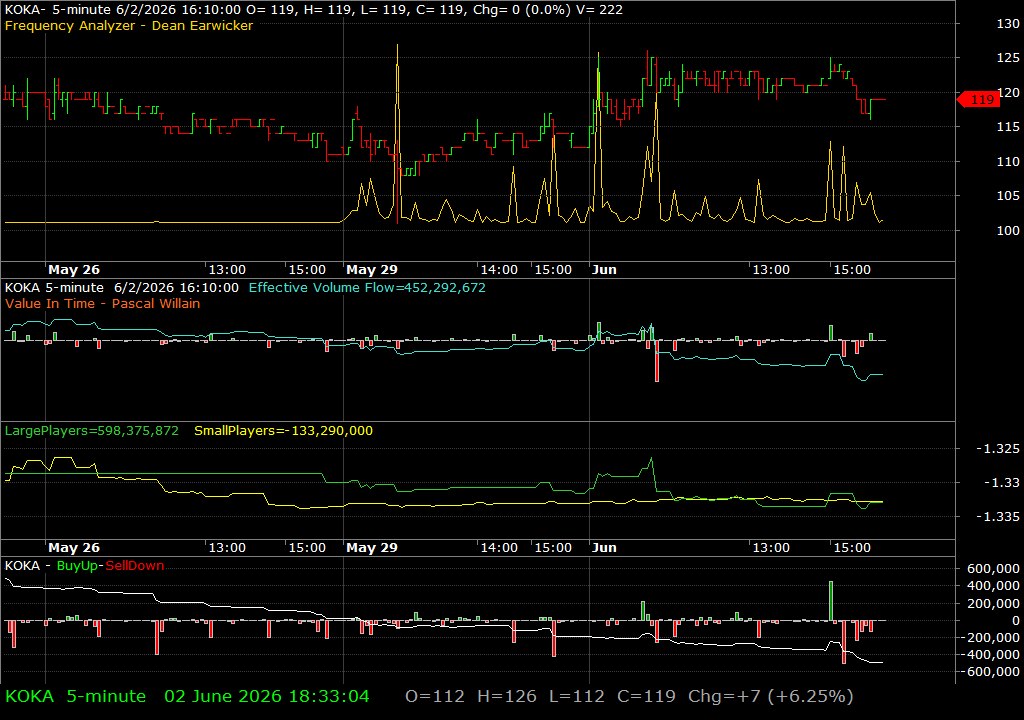The image size is (1024, 720).
Task: Click May 26 on the players pane time axis
Action: 74,548
